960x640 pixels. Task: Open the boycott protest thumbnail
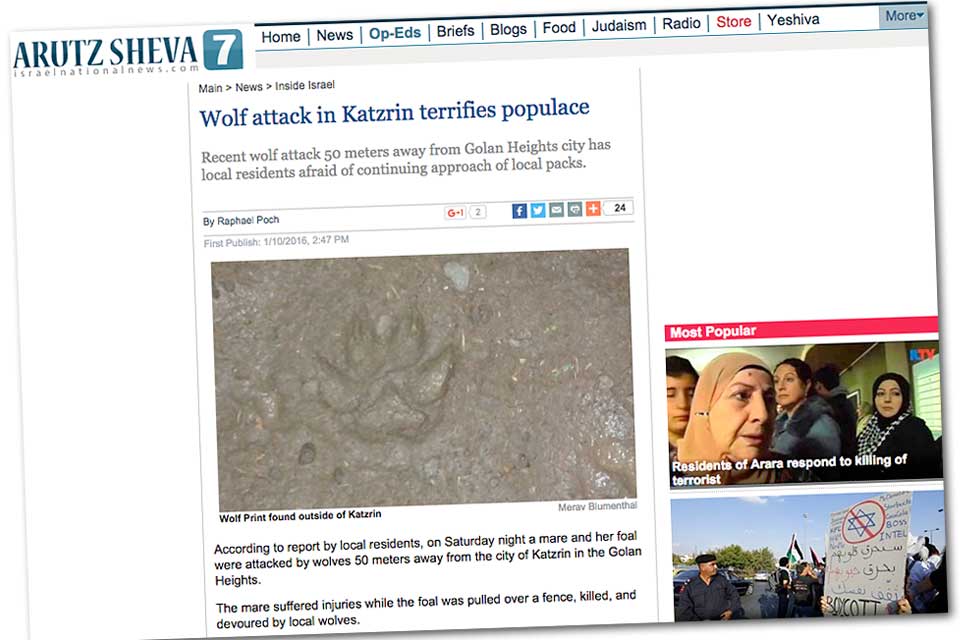pos(809,556)
